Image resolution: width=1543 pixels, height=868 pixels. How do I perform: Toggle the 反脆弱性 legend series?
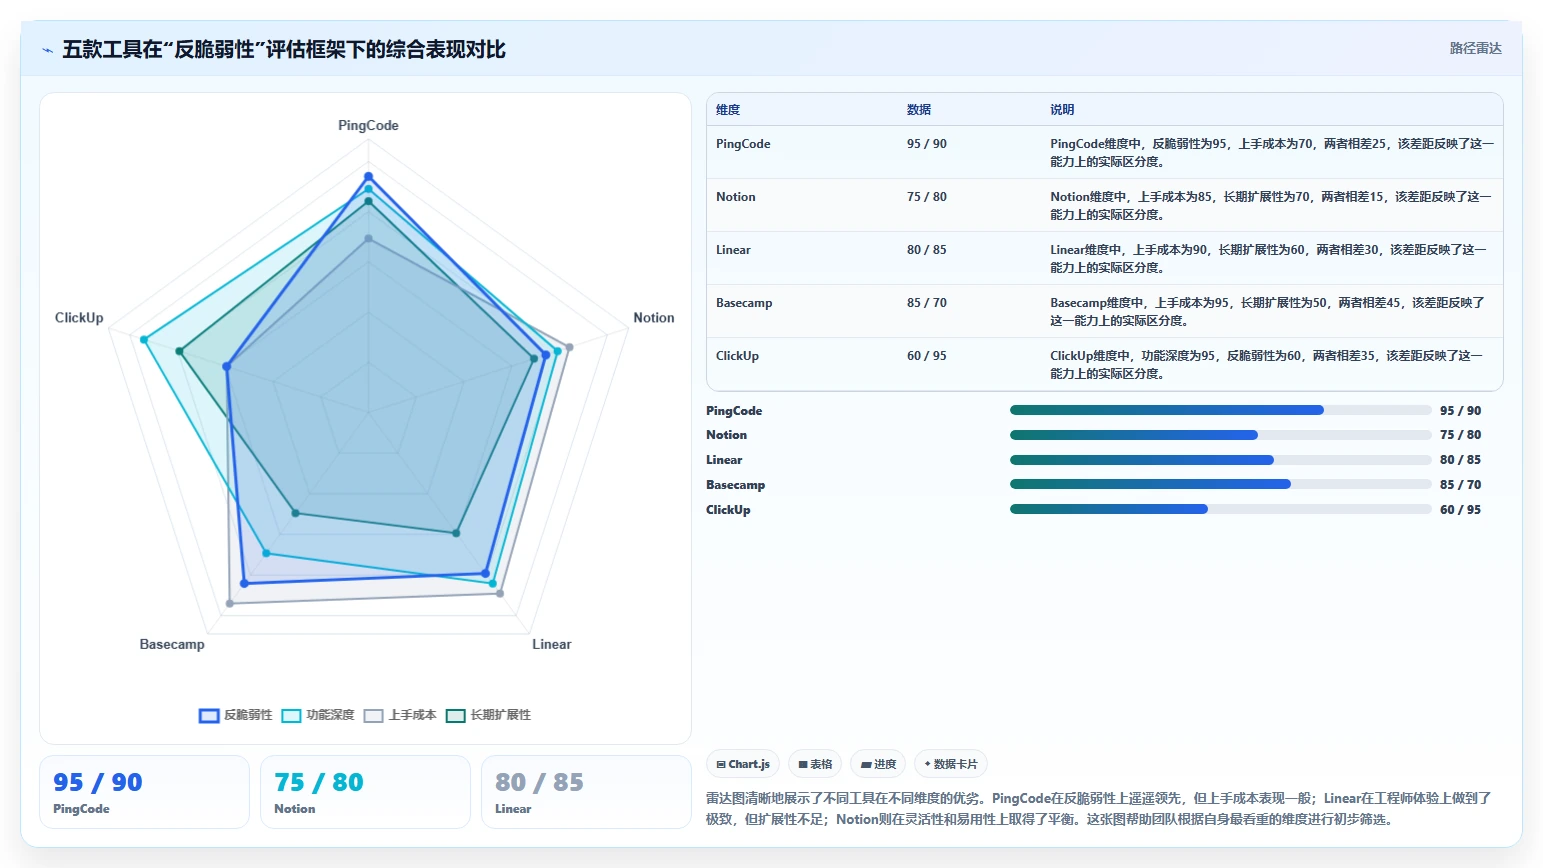[236, 715]
